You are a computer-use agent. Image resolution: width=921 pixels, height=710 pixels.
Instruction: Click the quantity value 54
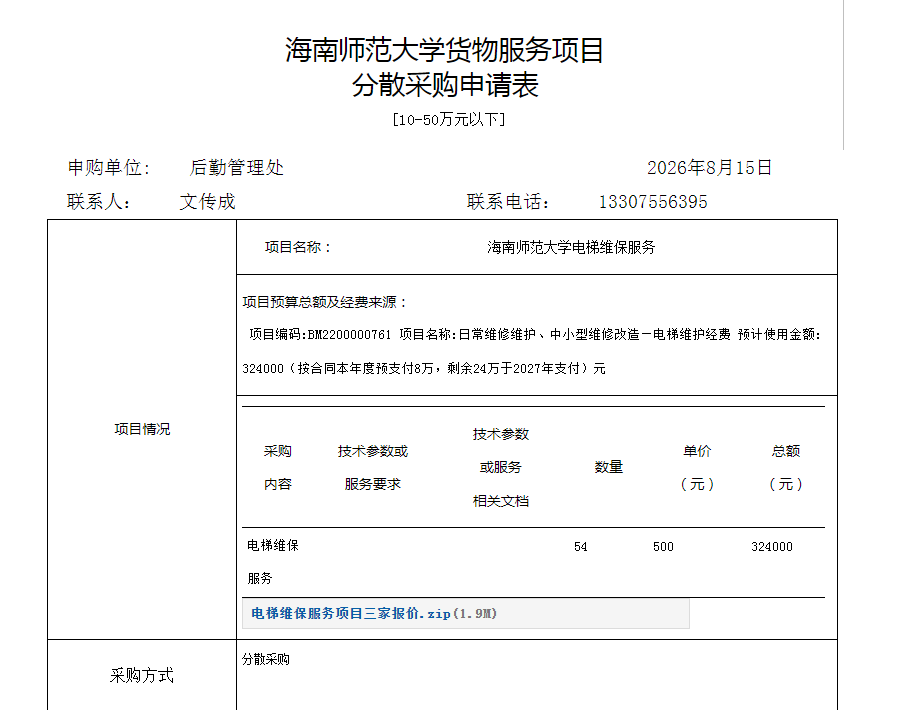pos(580,547)
